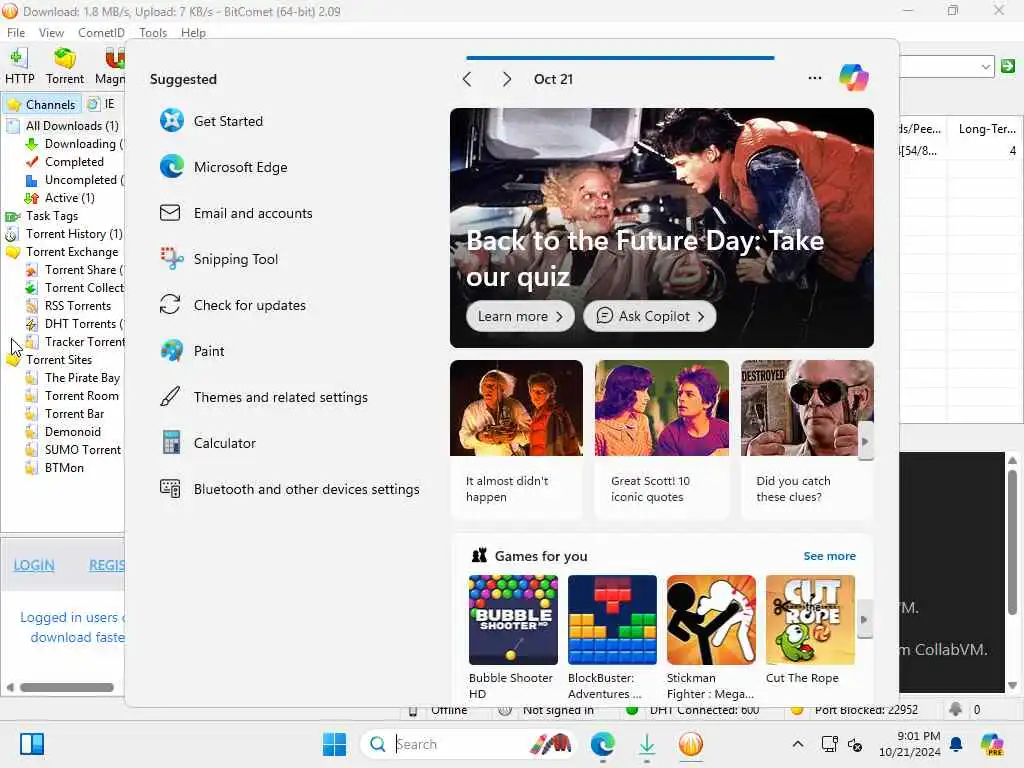Open the It almost didn't happen card
Screen dimensions: 1024x768
tap(516, 438)
